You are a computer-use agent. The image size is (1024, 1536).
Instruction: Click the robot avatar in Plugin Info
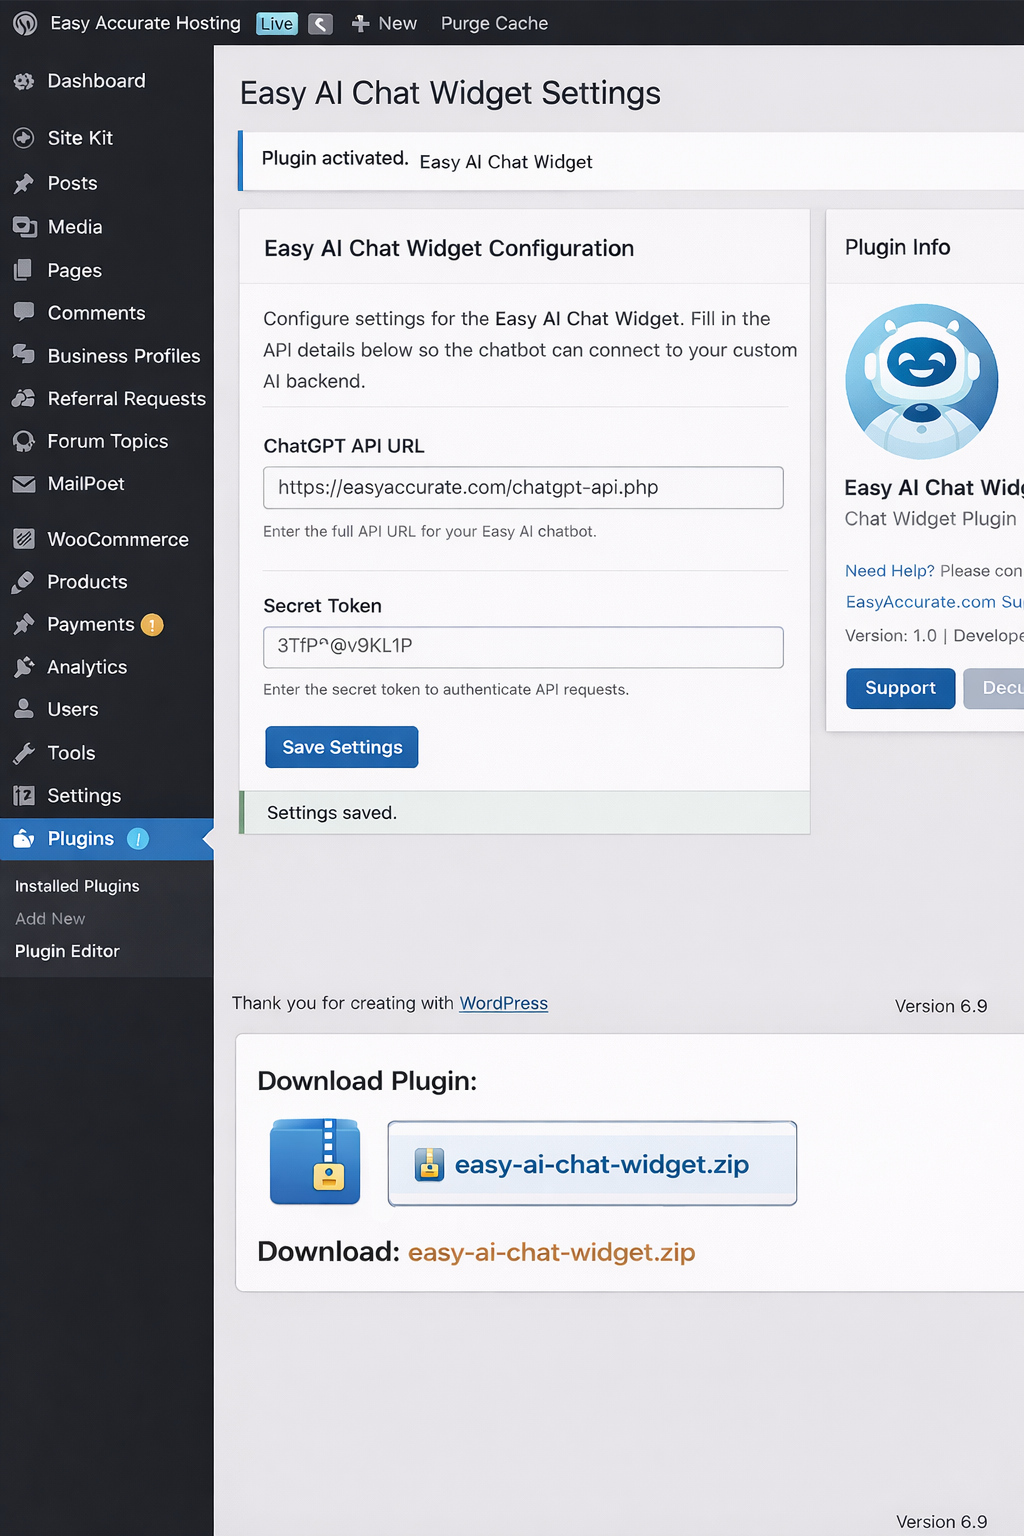pyautogui.click(x=921, y=382)
